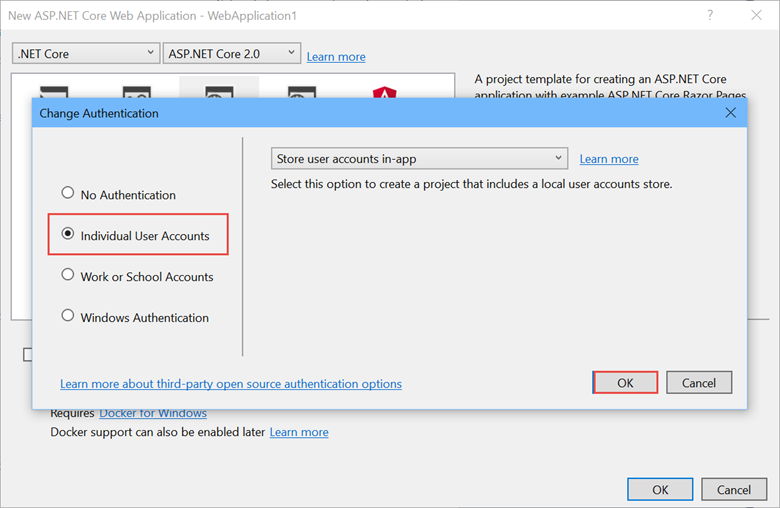This screenshot has height=508, width=780.
Task: Select the No Authentication option
Action: (68, 194)
